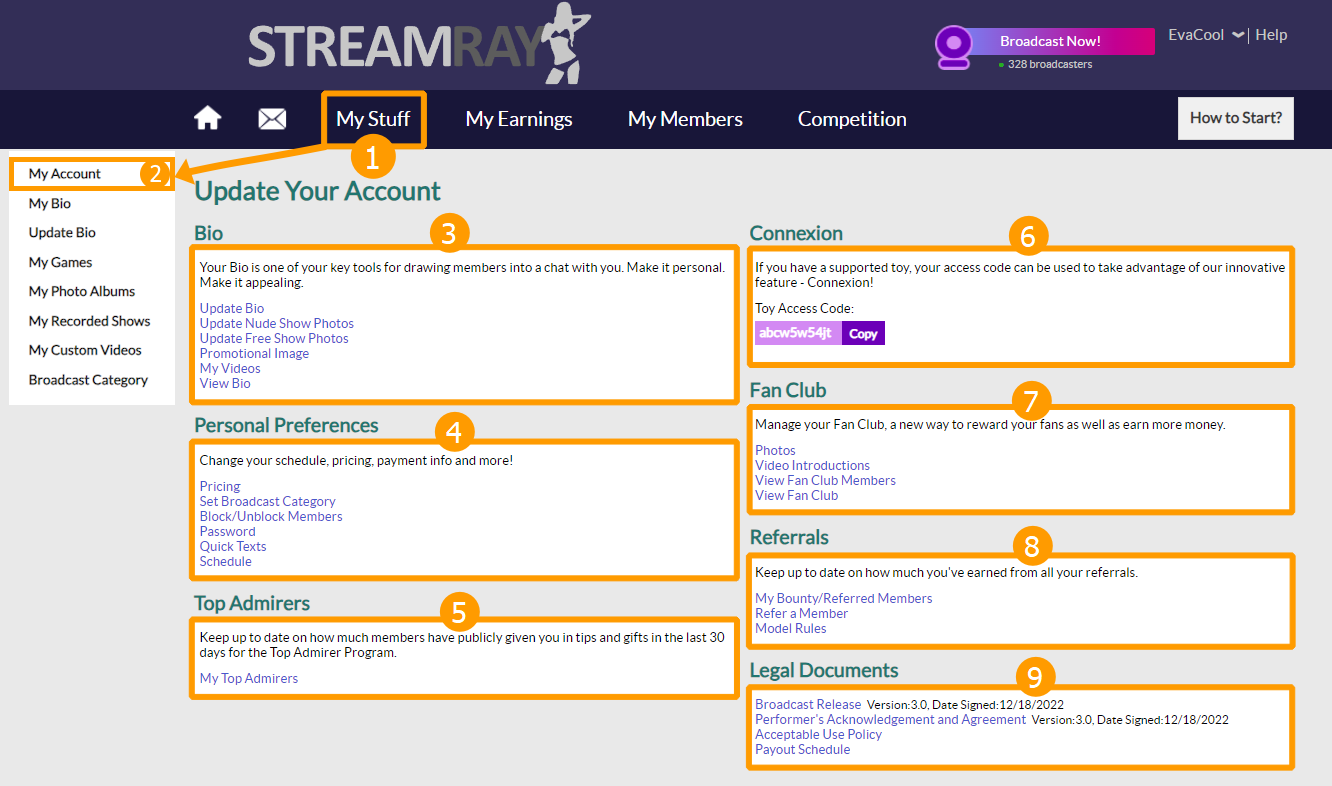This screenshot has height=786, width=1332.
Task: Open the My Top Admirers link
Action: pyautogui.click(x=249, y=678)
